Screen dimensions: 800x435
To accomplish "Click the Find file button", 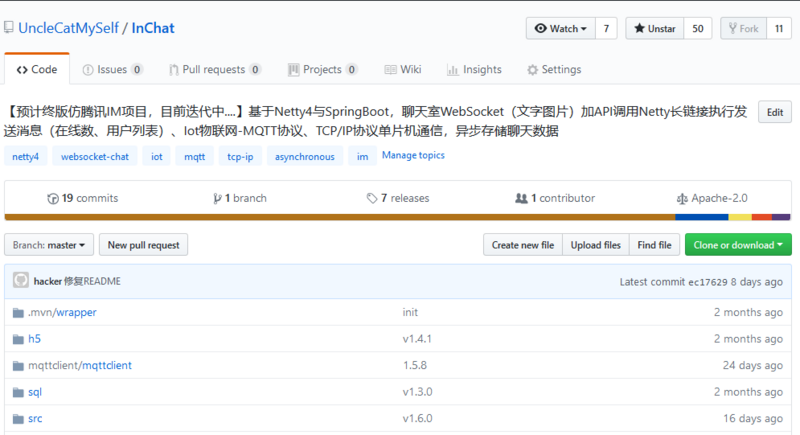I will tap(655, 245).
